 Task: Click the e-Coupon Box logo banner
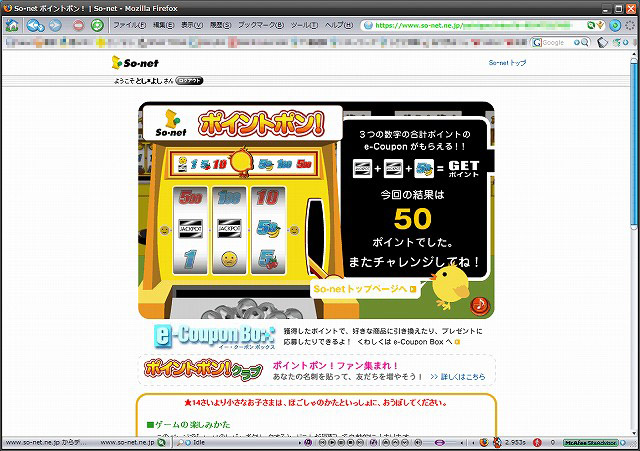point(214,336)
